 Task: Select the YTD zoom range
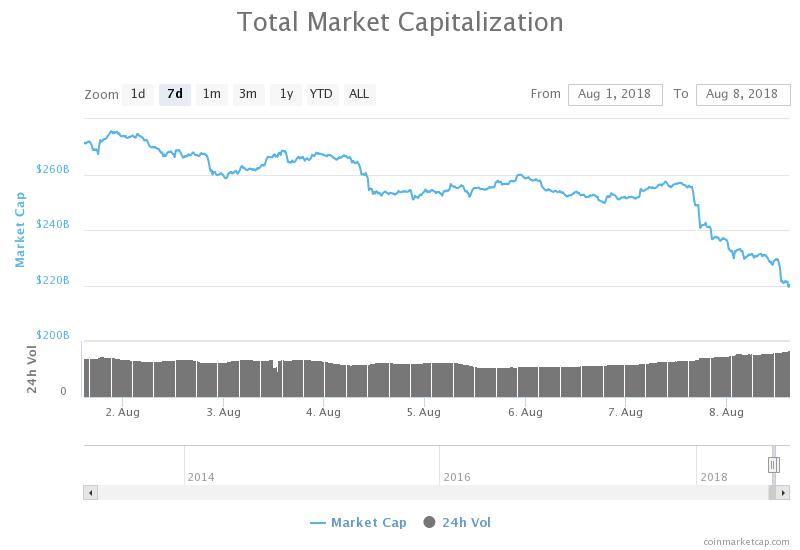321,94
